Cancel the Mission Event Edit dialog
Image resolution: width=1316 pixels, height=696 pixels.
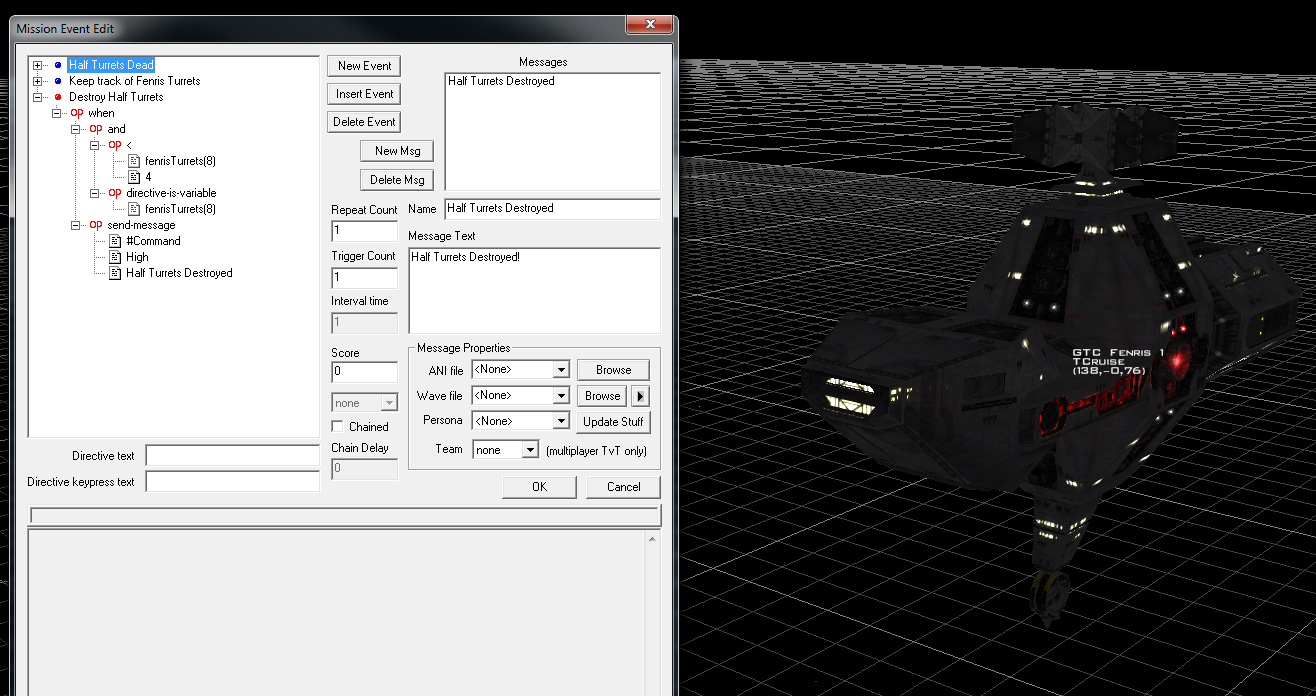pos(624,487)
